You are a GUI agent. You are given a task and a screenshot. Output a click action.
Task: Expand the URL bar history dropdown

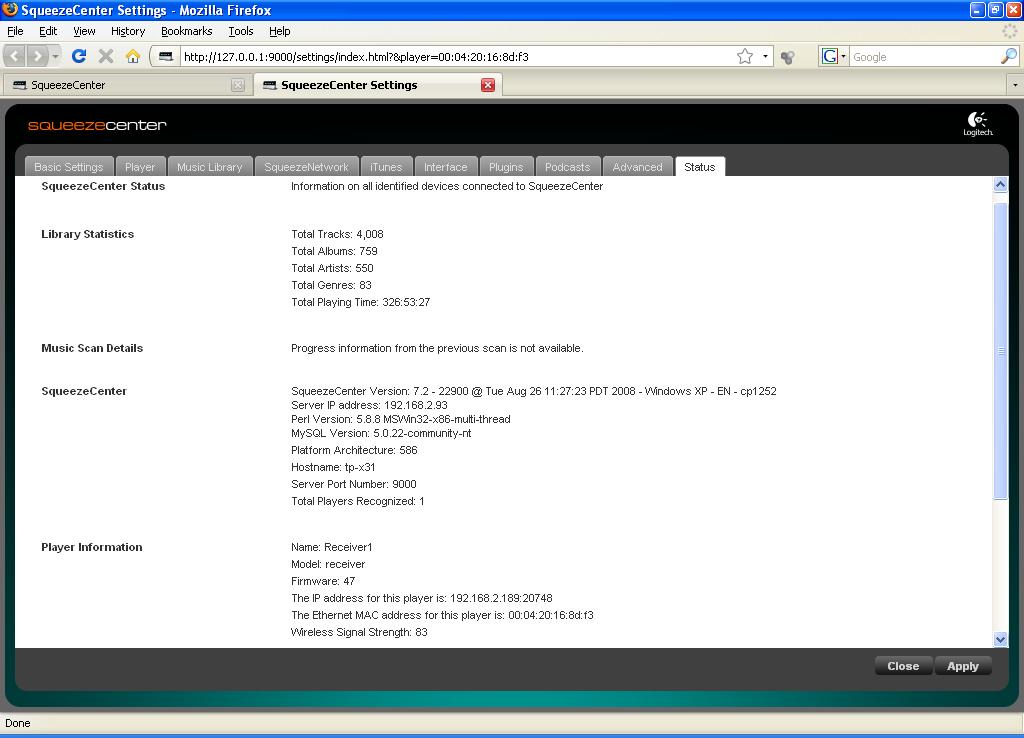(766, 57)
